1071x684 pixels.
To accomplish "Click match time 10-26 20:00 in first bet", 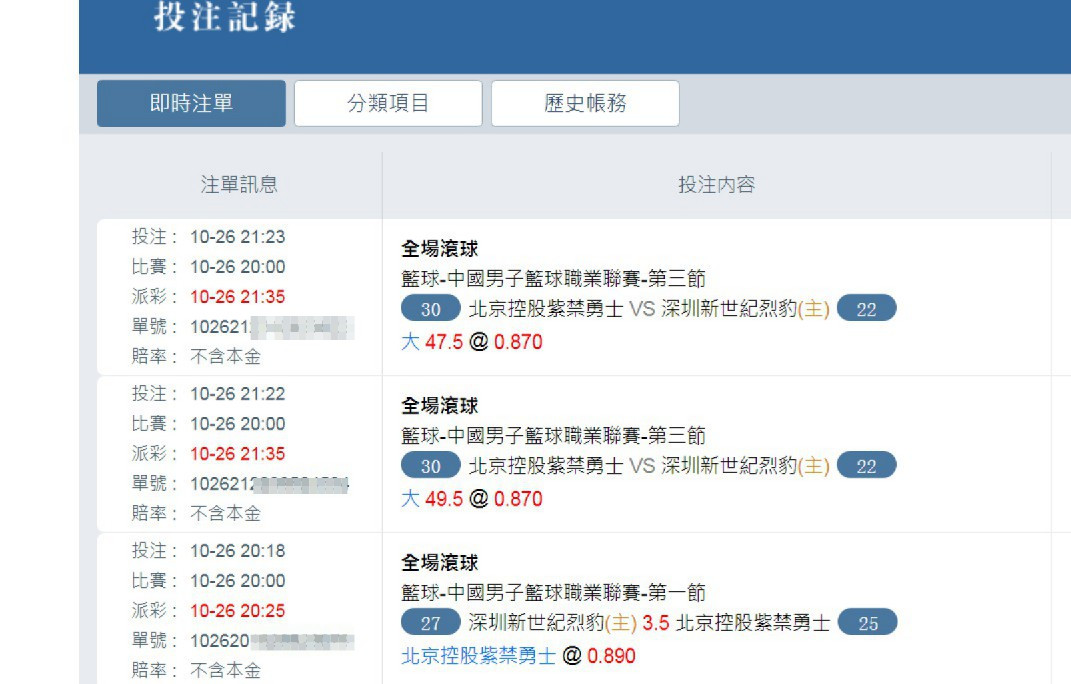I will pos(238,267).
